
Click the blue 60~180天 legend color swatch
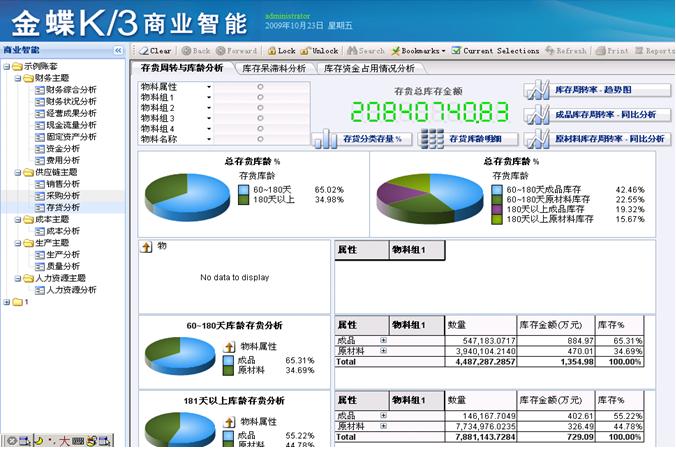(x=243, y=189)
